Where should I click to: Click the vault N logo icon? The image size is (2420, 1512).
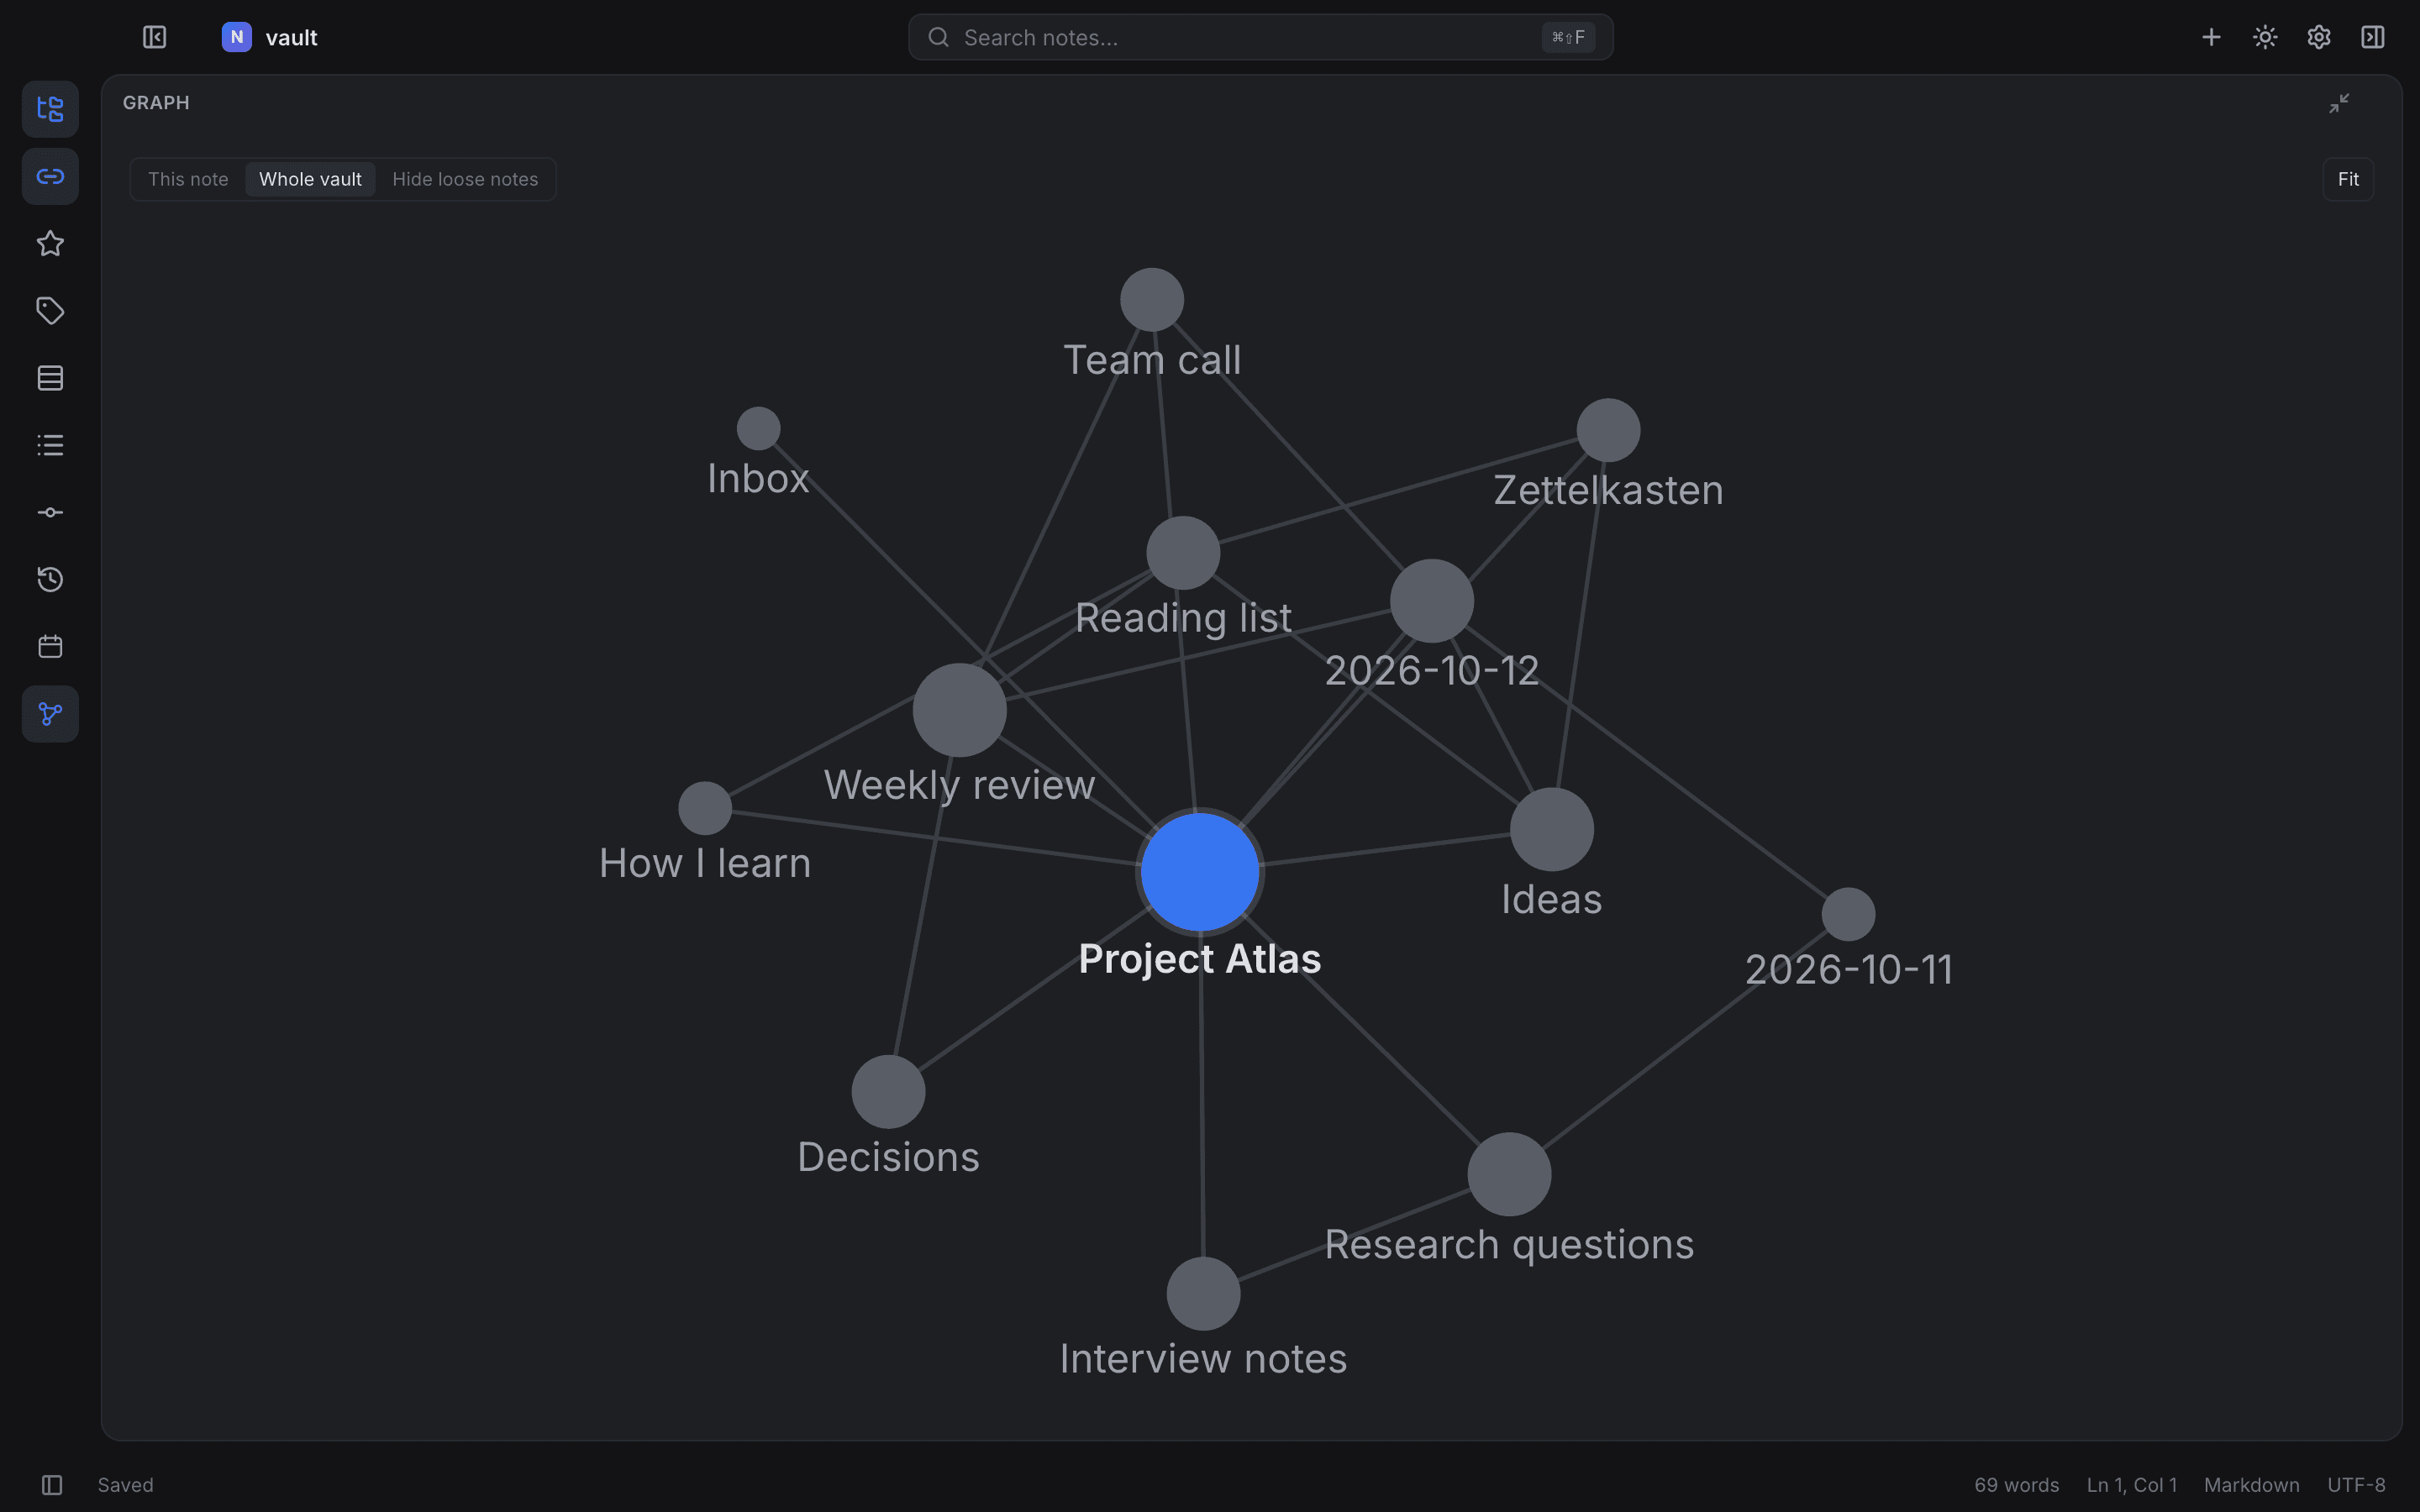[x=237, y=37]
